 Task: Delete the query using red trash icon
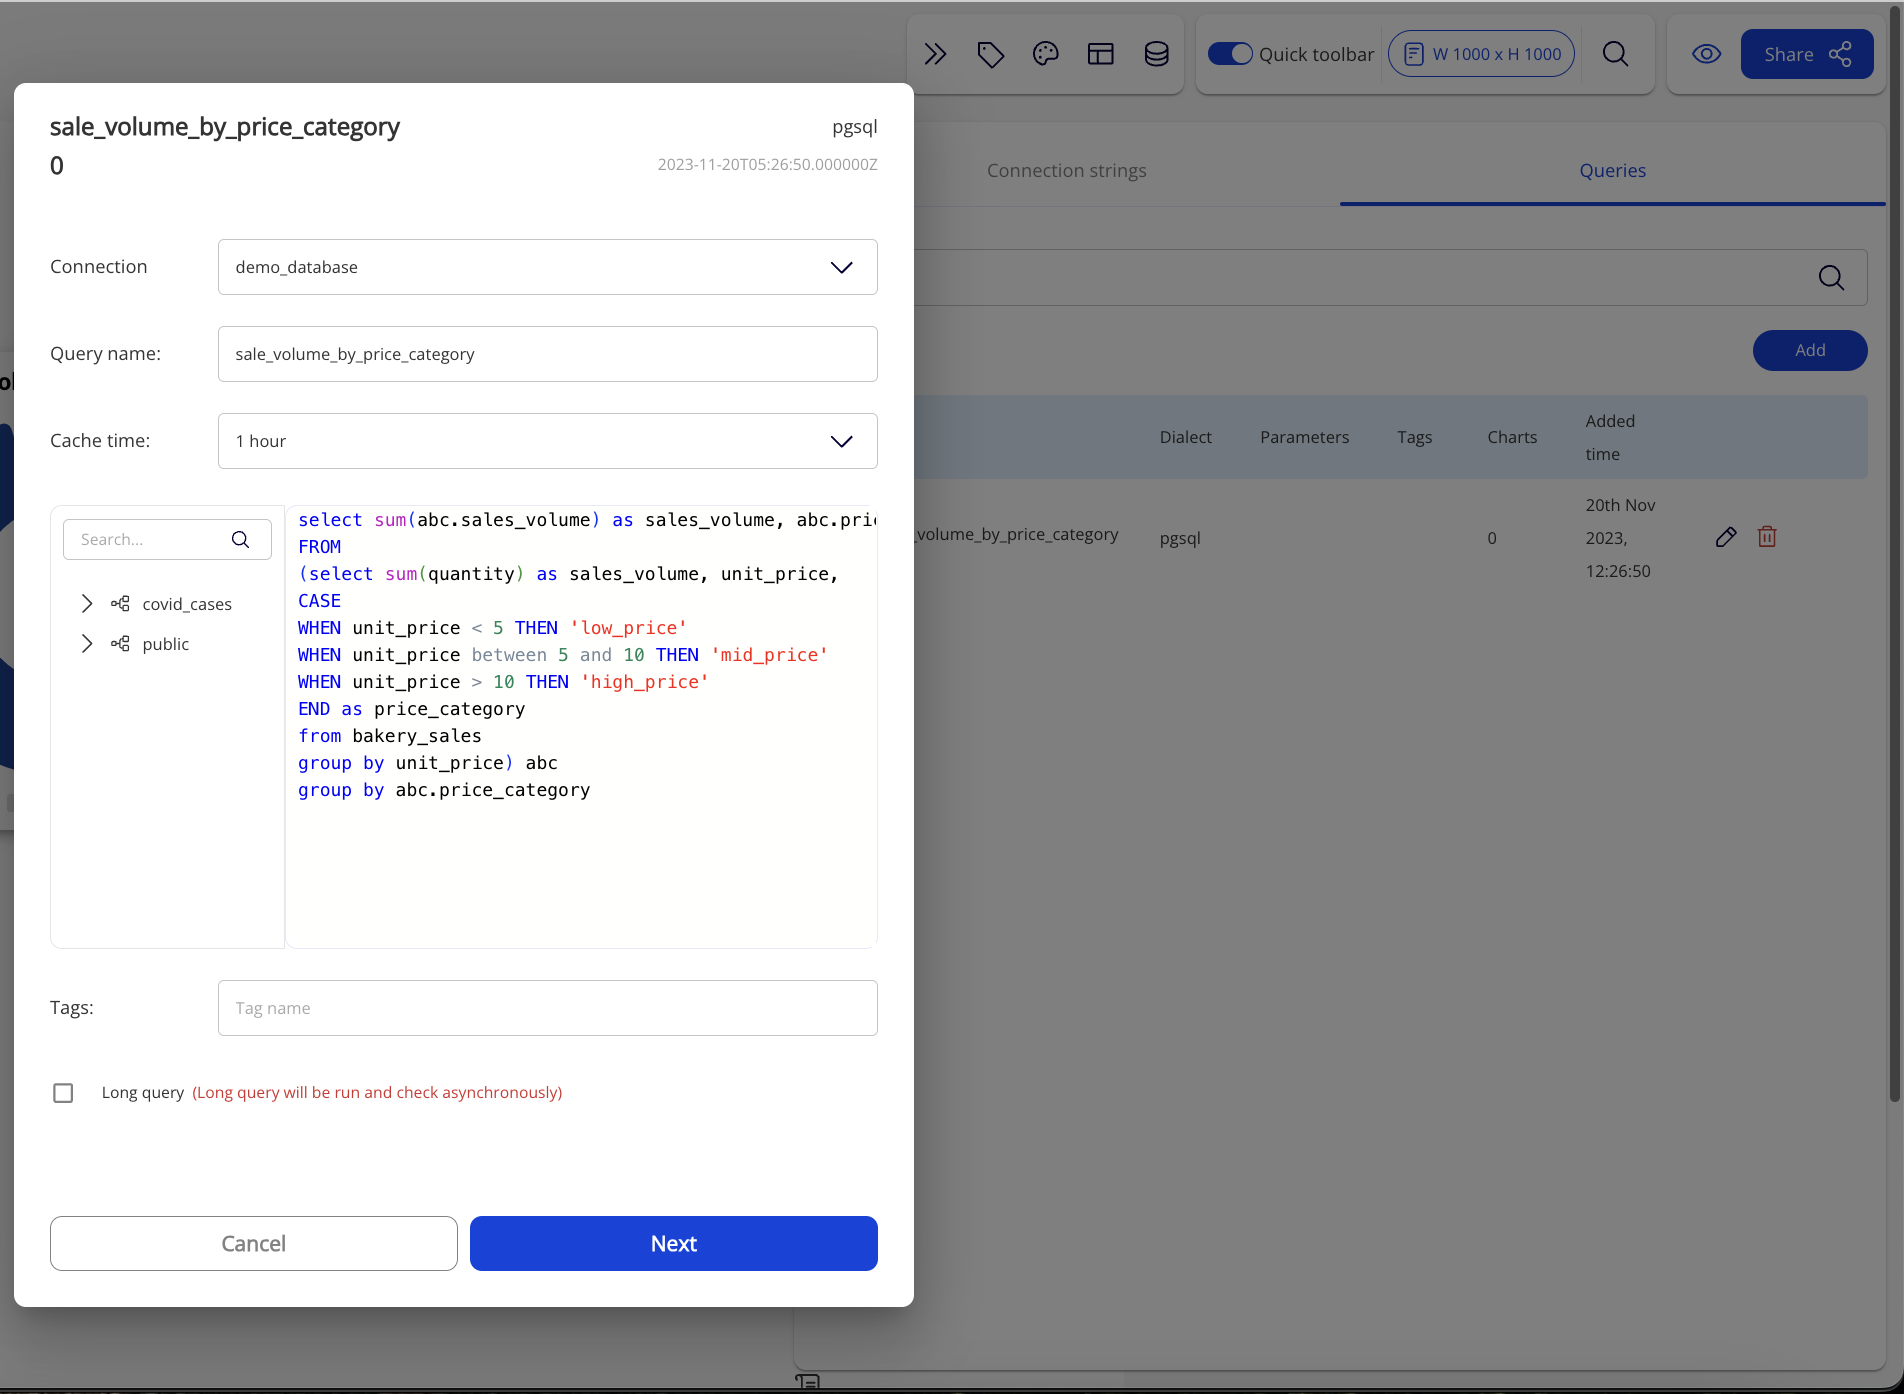[1767, 537]
